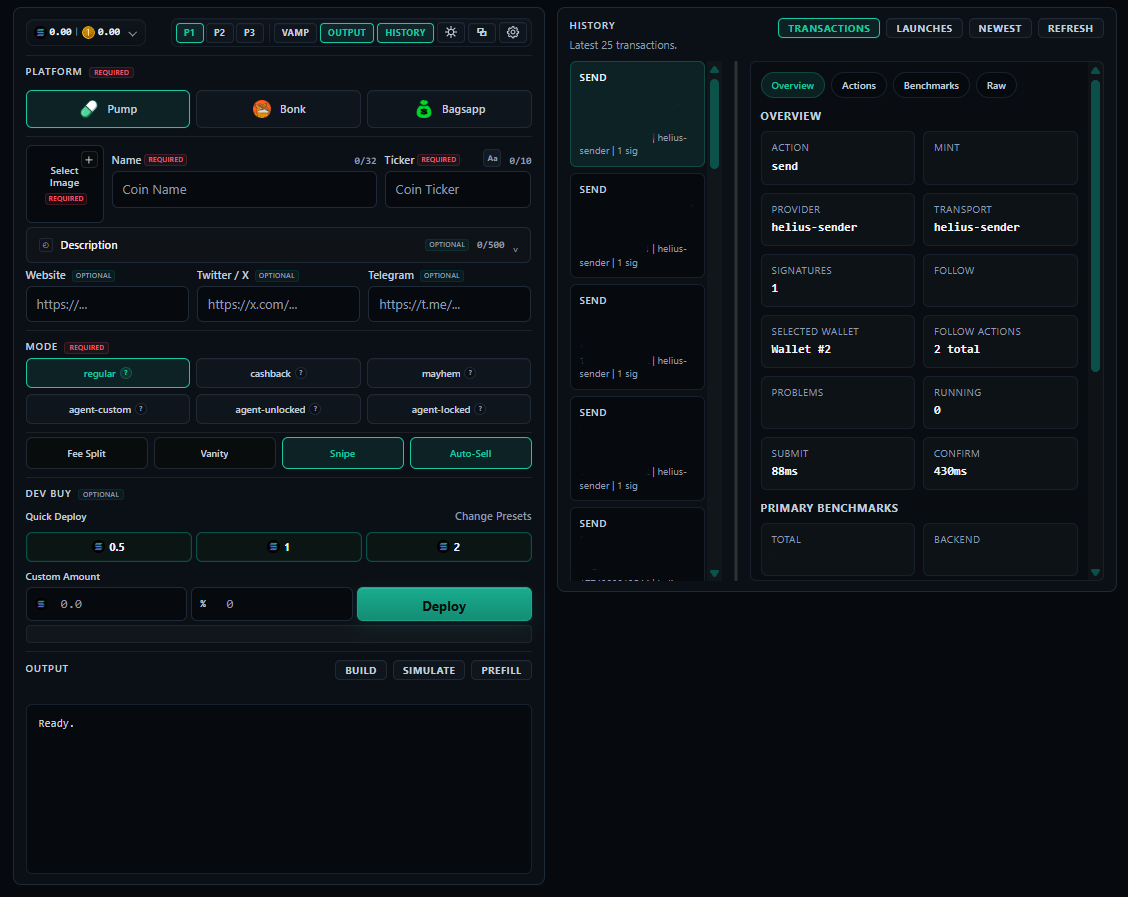
Task: Pick the 2 SOL quick deploy preset
Action: click(449, 547)
